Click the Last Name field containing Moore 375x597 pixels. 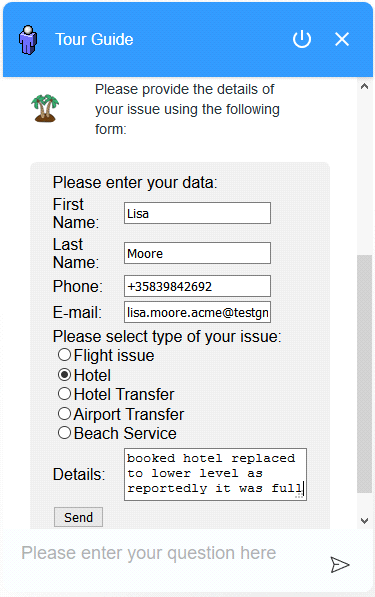click(x=197, y=253)
